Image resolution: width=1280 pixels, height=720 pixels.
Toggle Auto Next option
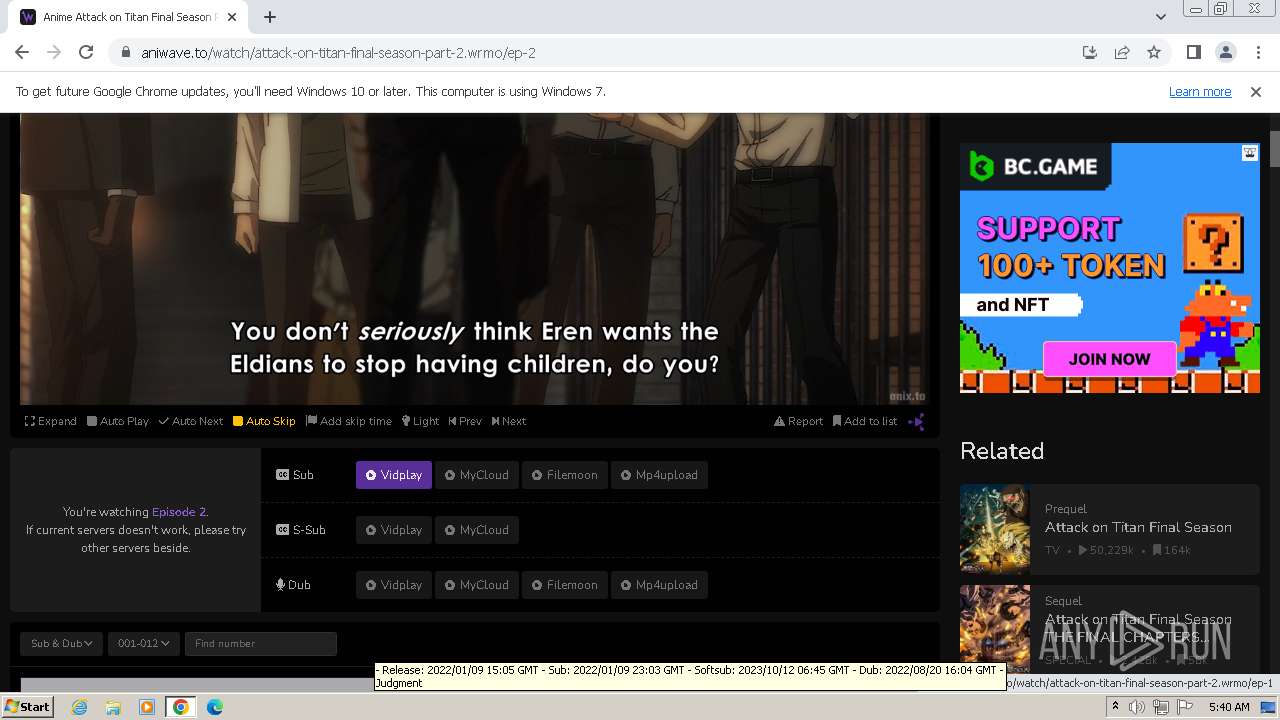(191, 421)
